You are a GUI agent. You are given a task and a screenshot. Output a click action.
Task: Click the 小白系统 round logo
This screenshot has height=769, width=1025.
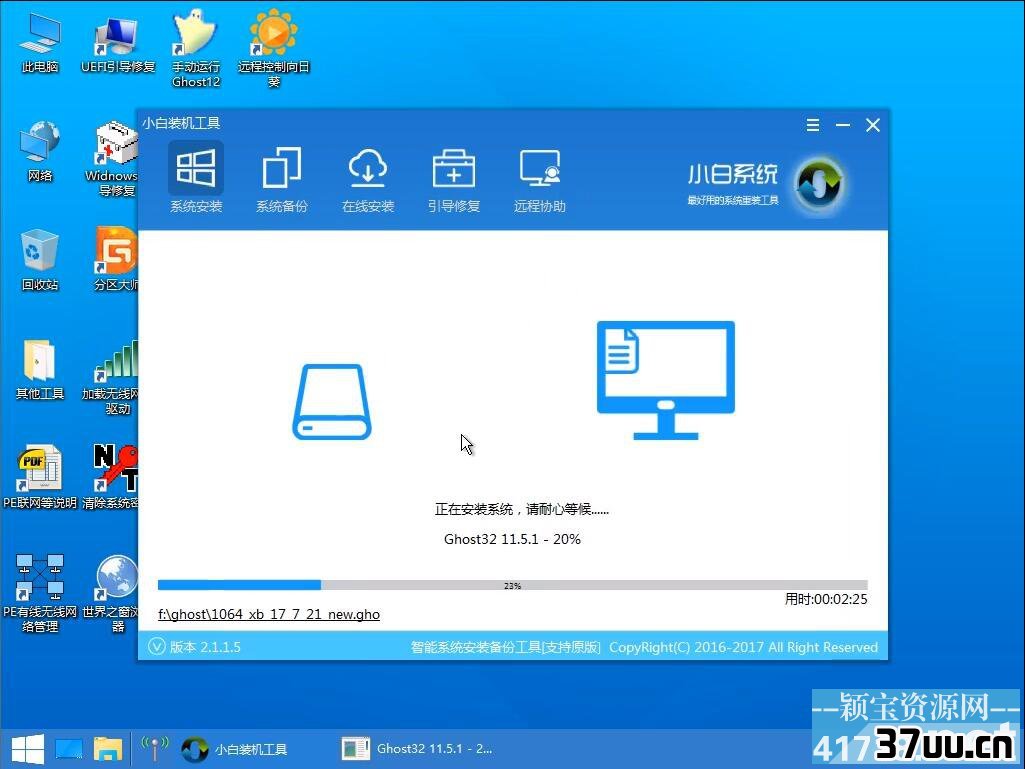point(818,185)
